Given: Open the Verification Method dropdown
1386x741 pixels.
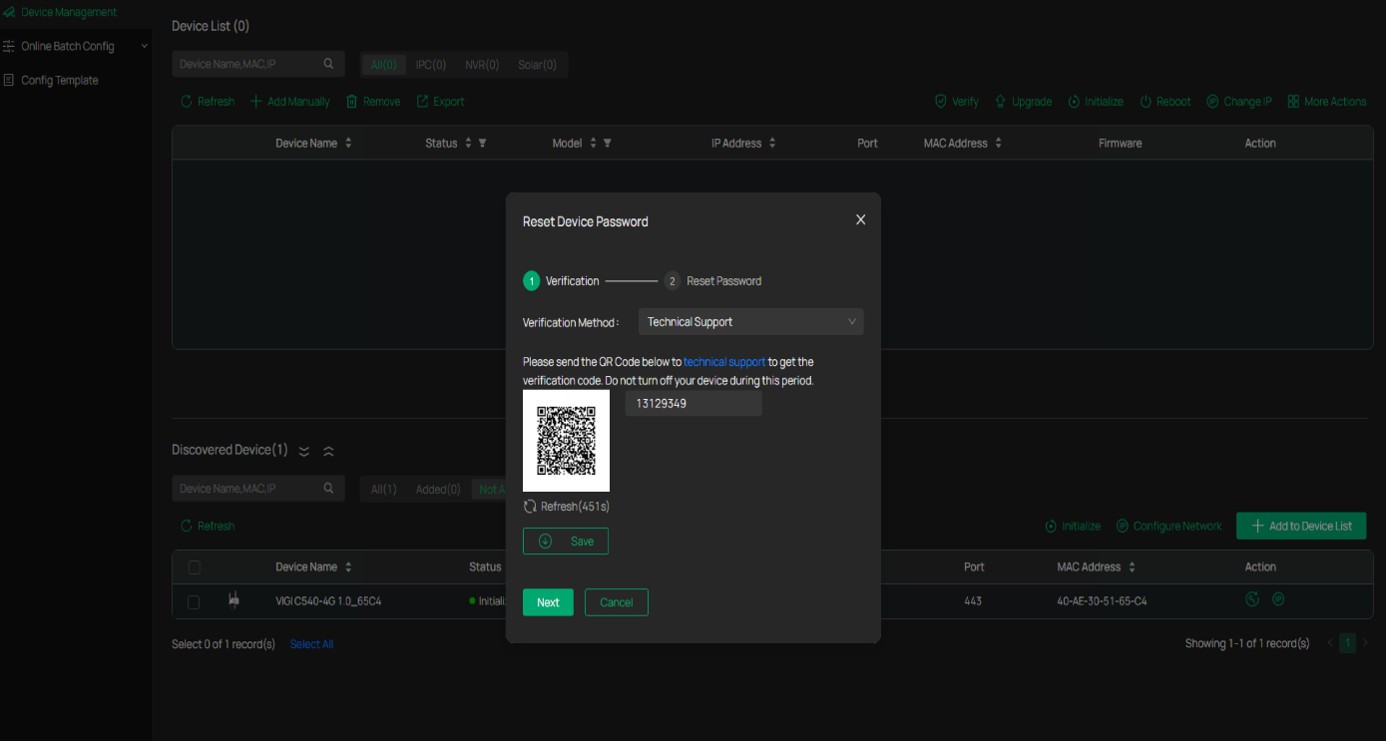Looking at the screenshot, I should (751, 322).
